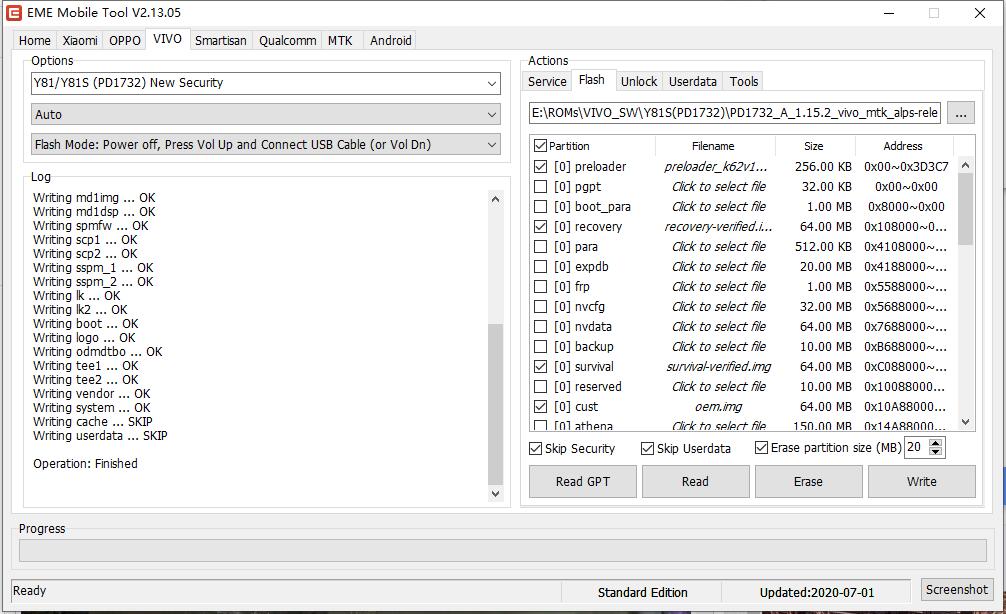Screen dimensions: 1006x614
Task: Click the oem.img filename cell
Action: tap(719, 406)
